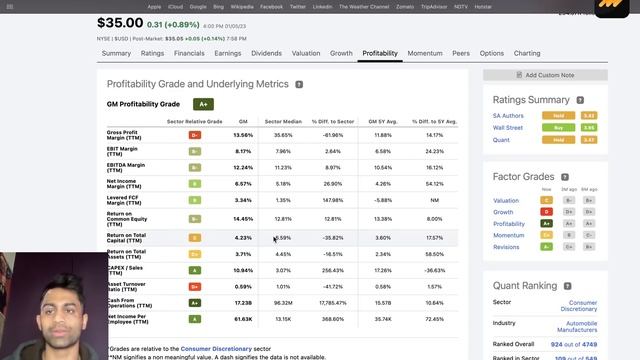
Task: Open the Earnings tab
Action: [x=228, y=53]
